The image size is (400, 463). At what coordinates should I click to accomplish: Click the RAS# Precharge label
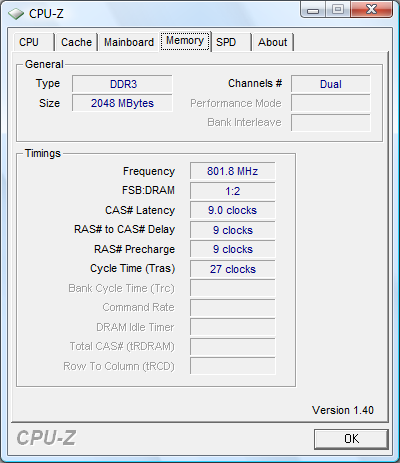[x=134, y=249]
